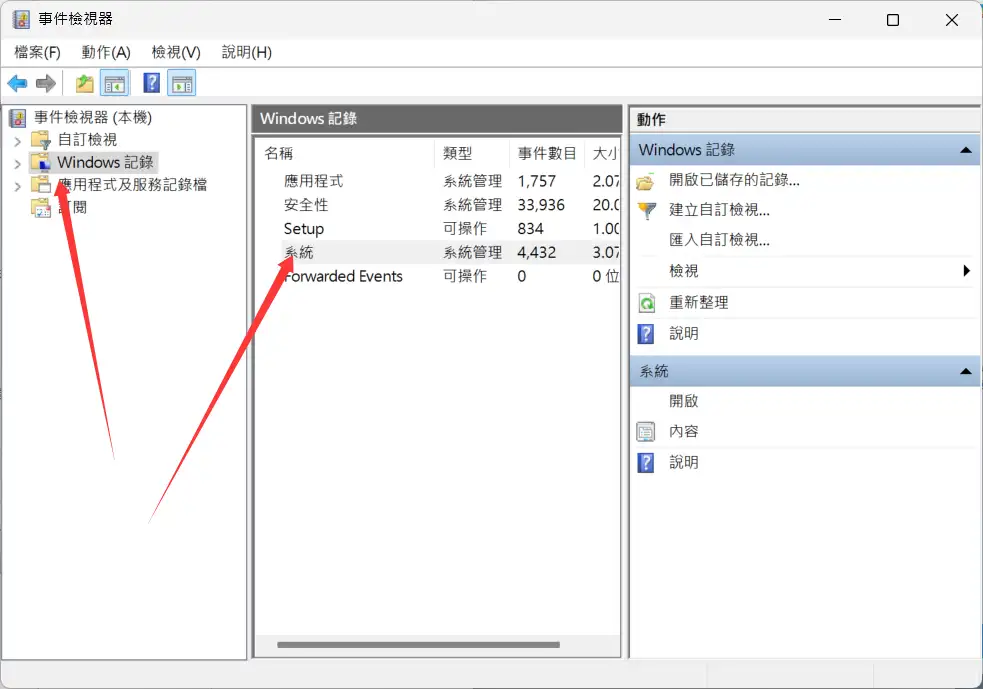Open the 說明(H) menu
983x689 pixels.
(247, 53)
